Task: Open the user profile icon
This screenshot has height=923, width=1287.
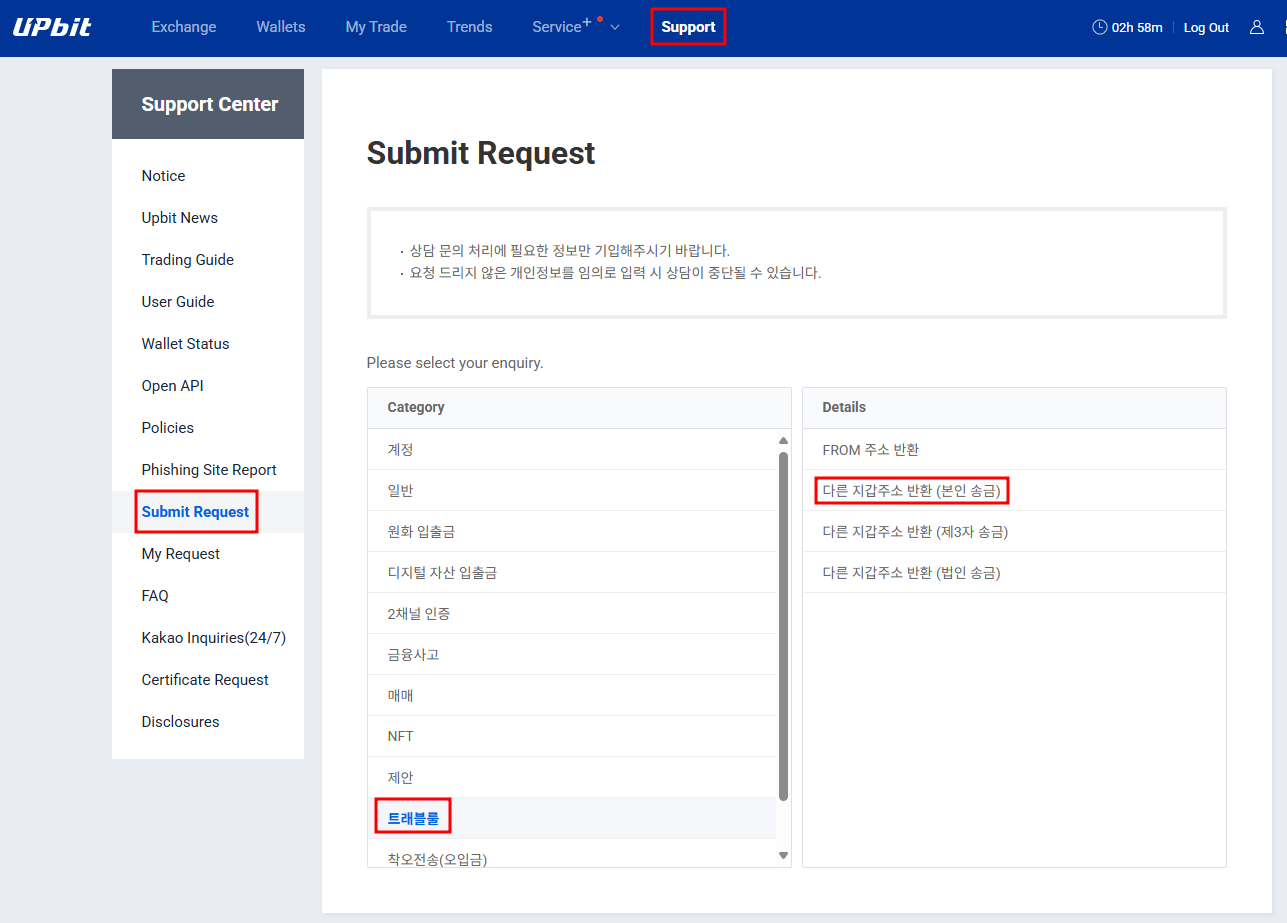Action: (x=1257, y=27)
